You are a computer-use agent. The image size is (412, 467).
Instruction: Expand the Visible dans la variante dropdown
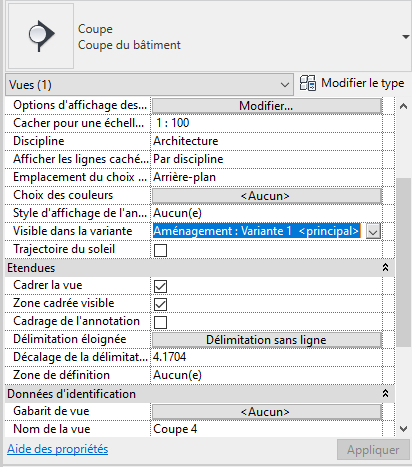pos(373,231)
